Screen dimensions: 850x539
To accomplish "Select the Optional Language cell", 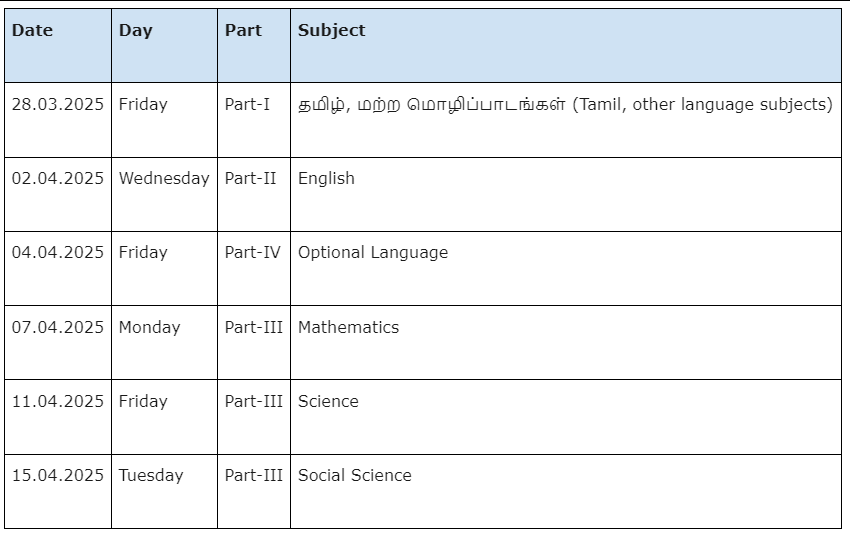I will [566, 268].
